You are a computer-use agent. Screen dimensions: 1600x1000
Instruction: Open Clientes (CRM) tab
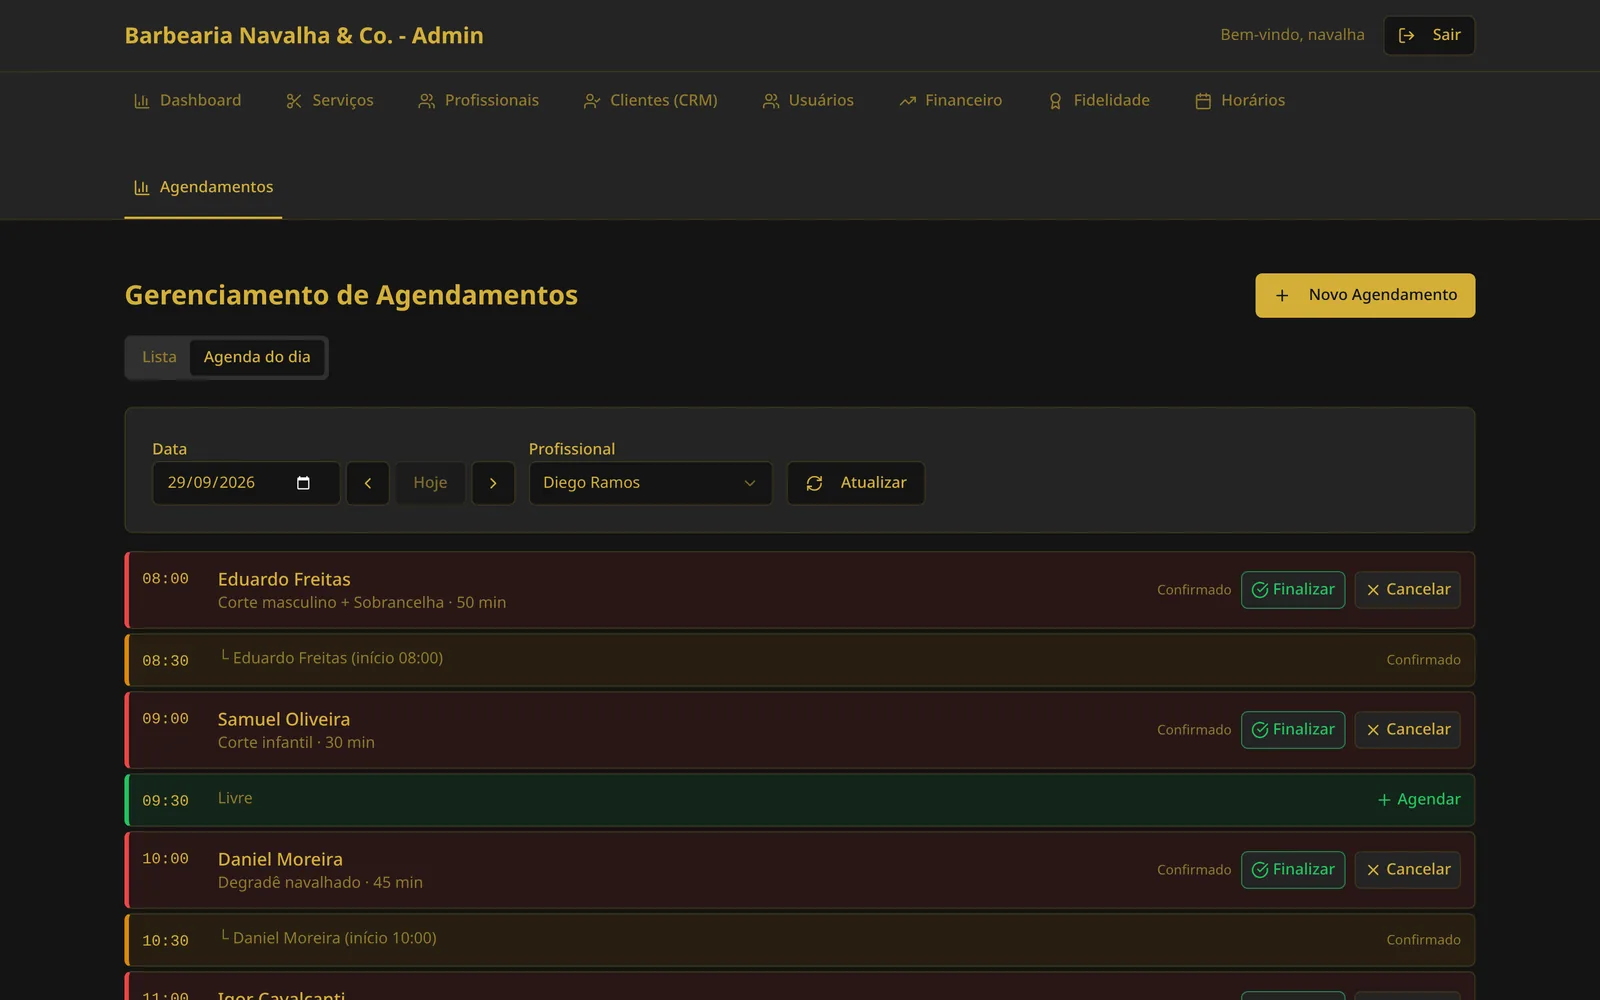pos(650,100)
